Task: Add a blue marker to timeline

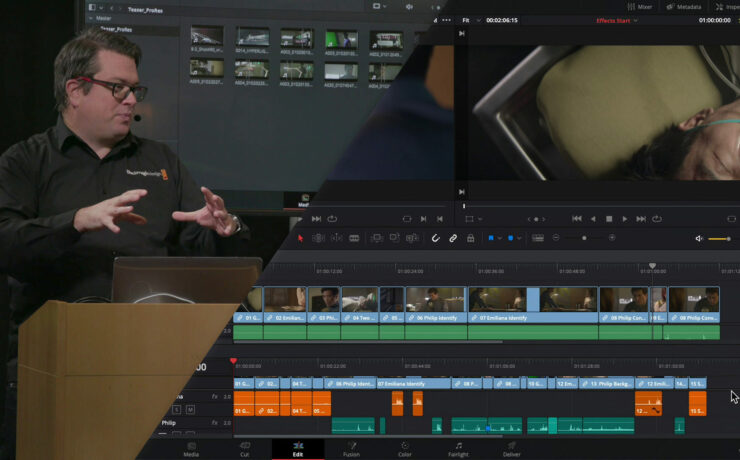Action: click(x=511, y=238)
